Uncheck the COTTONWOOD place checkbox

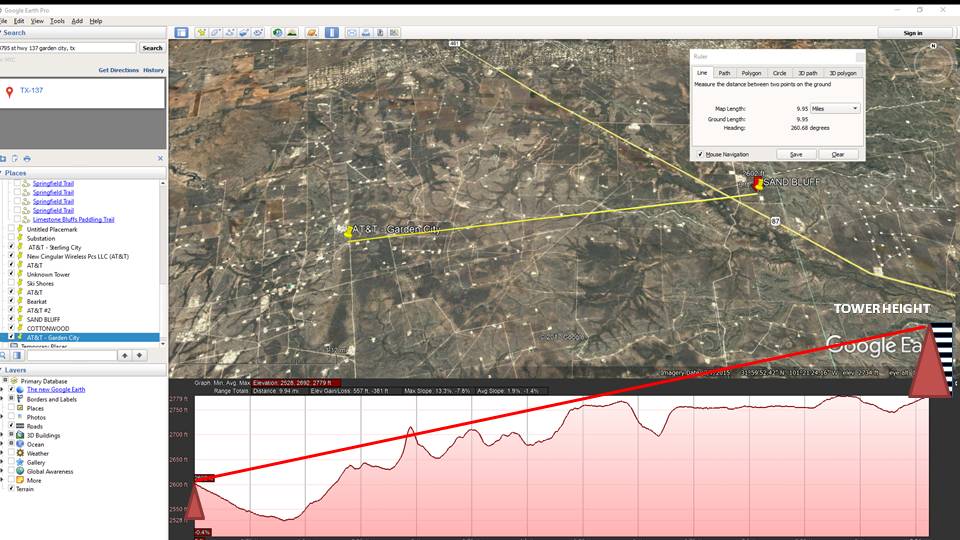(x=11, y=328)
